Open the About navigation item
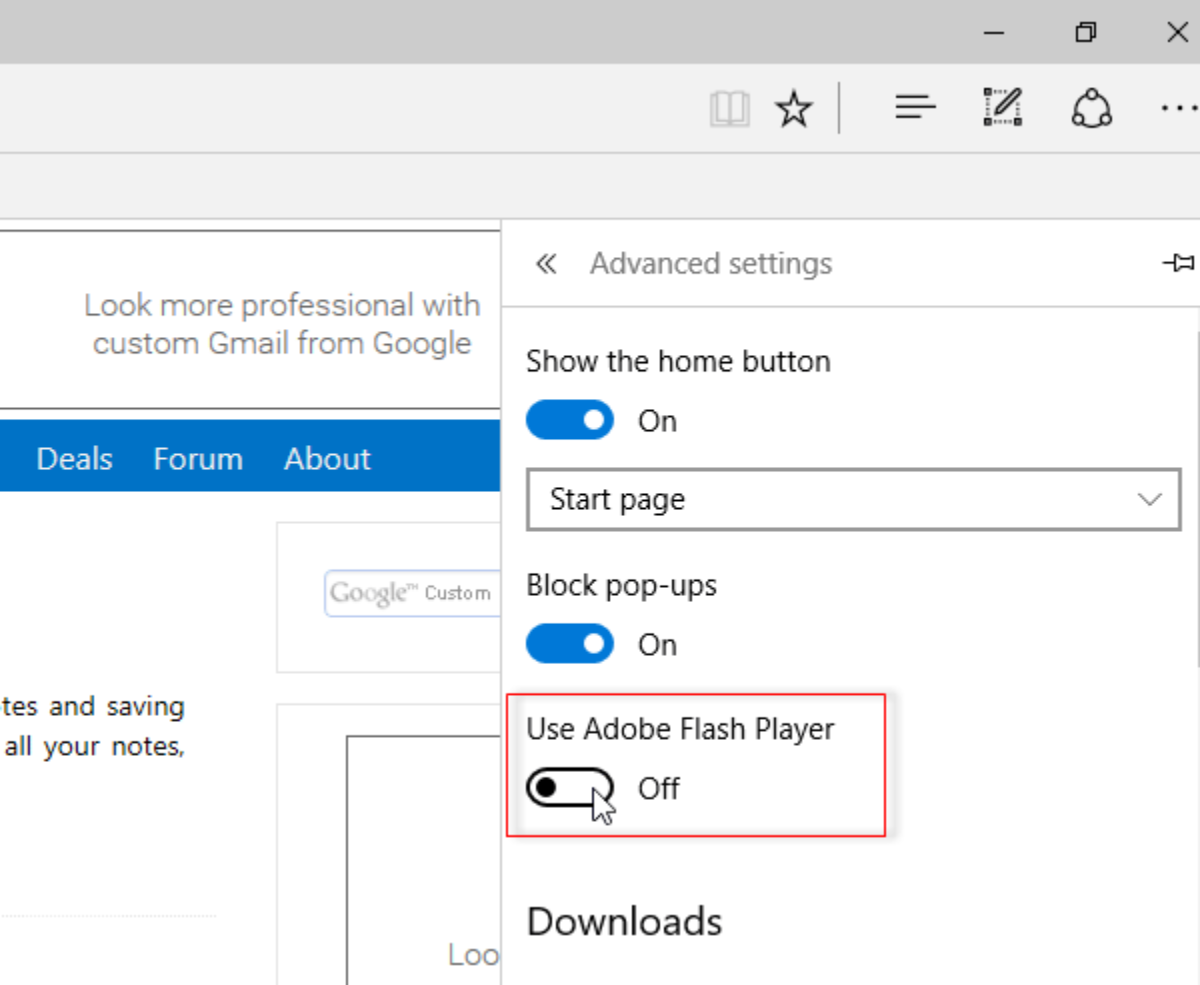The image size is (1200, 985). [x=327, y=459]
